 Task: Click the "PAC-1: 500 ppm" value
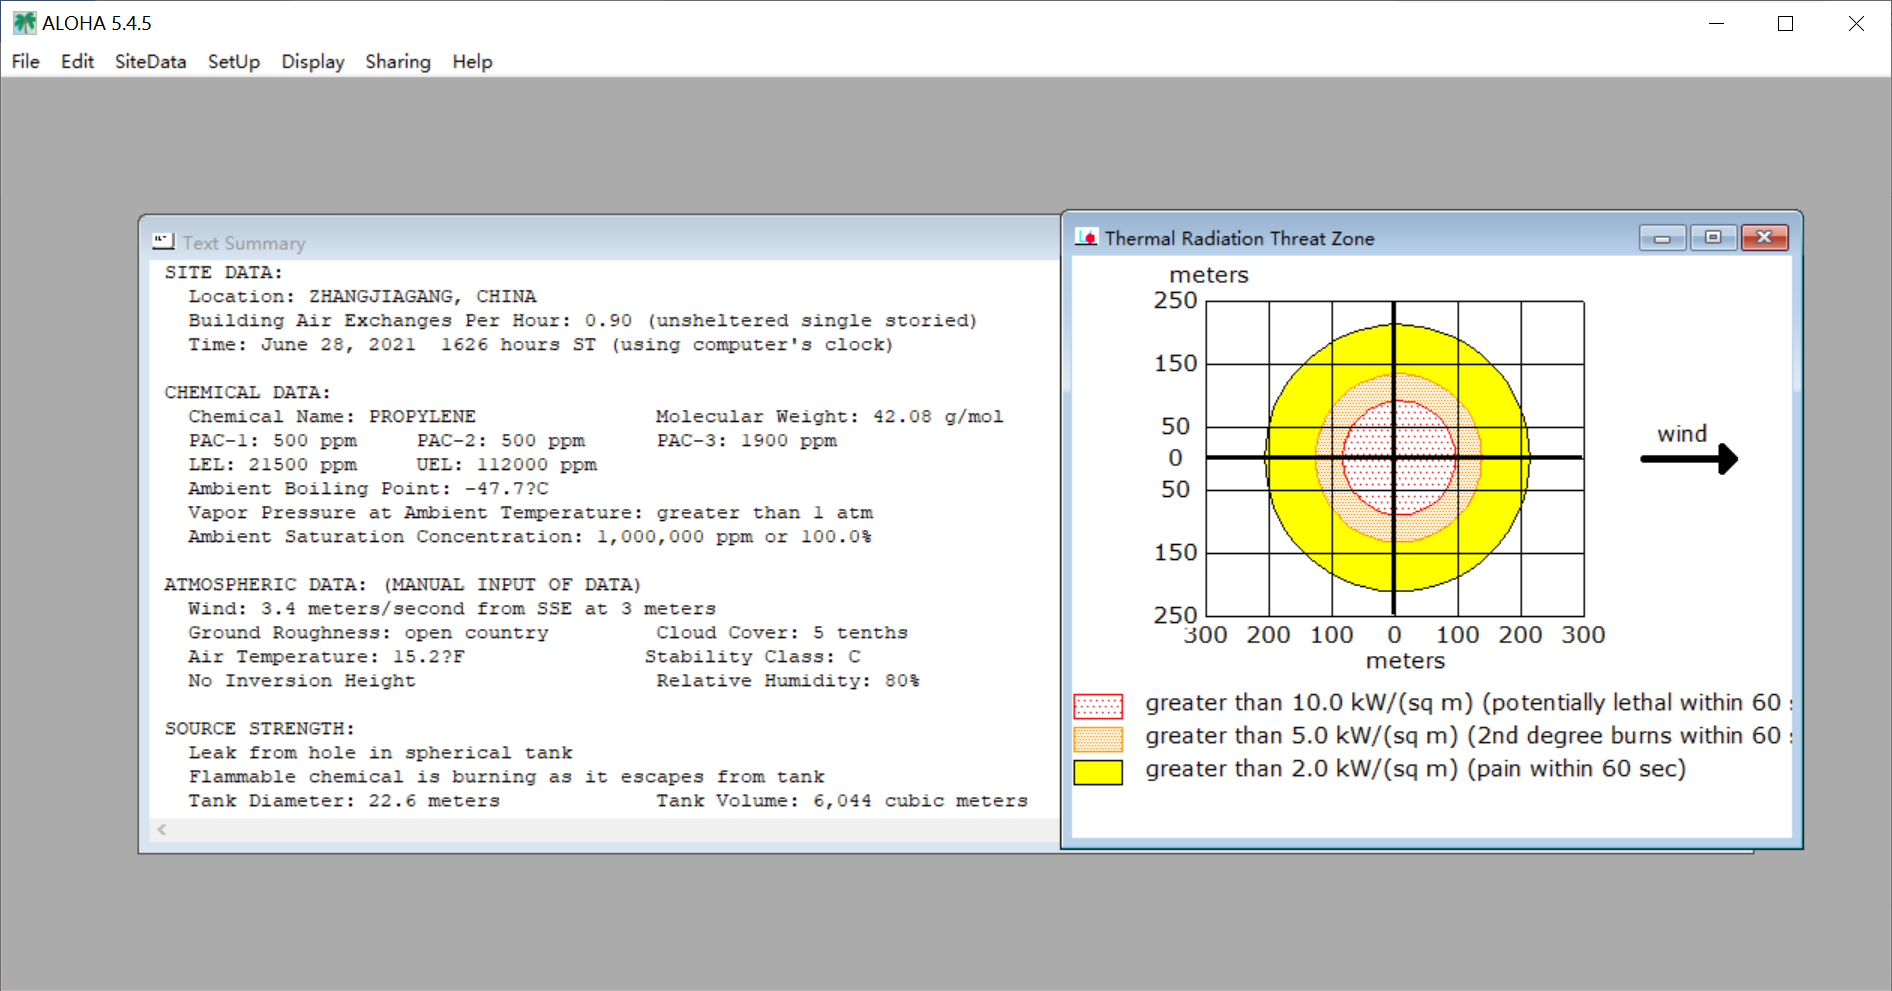pyautogui.click(x=272, y=440)
